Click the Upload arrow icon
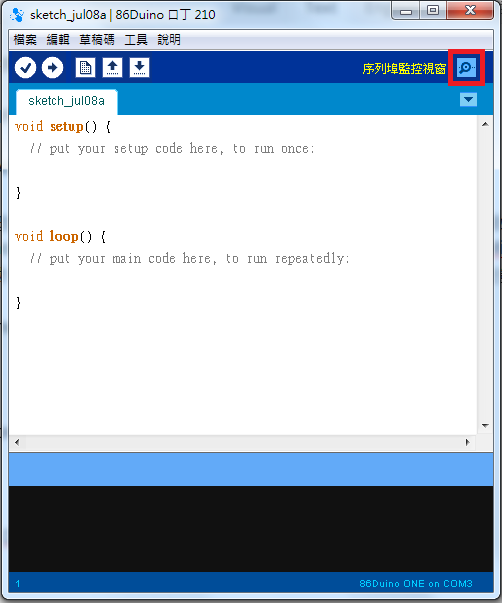Viewport: 502px width, 603px height. [x=52, y=68]
